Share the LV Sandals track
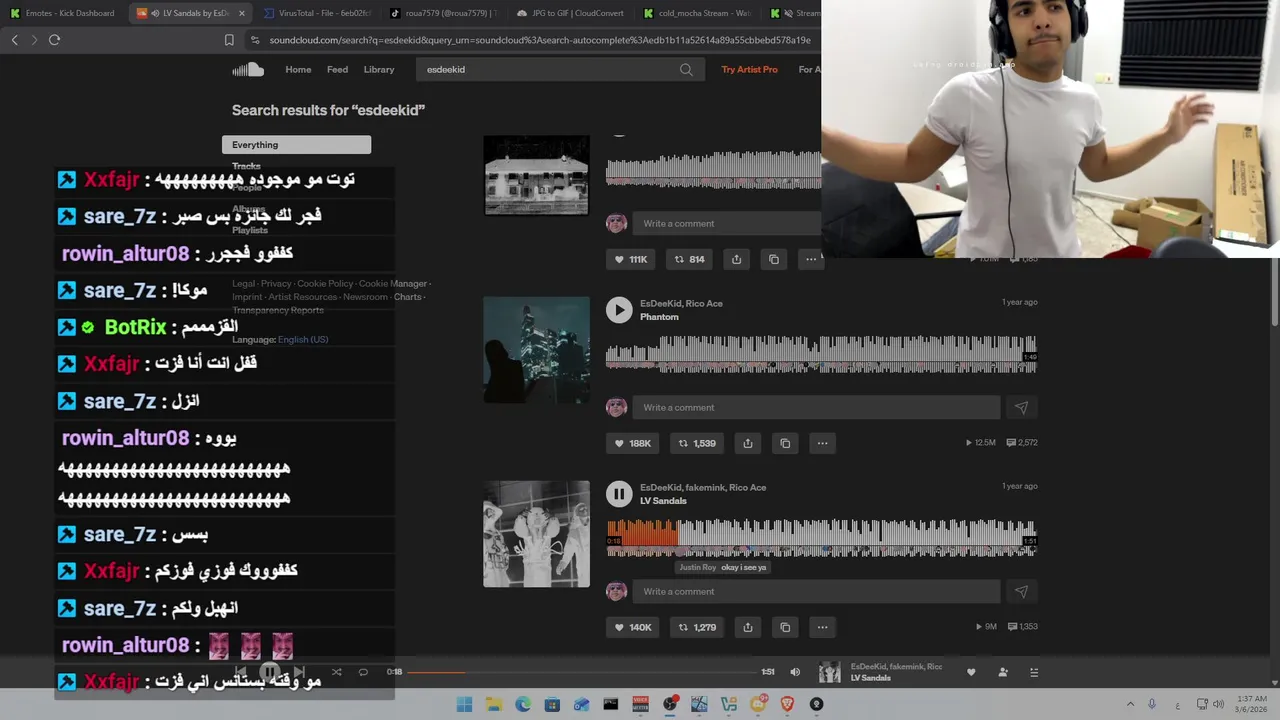Viewport: 1280px width, 720px height. tap(748, 627)
